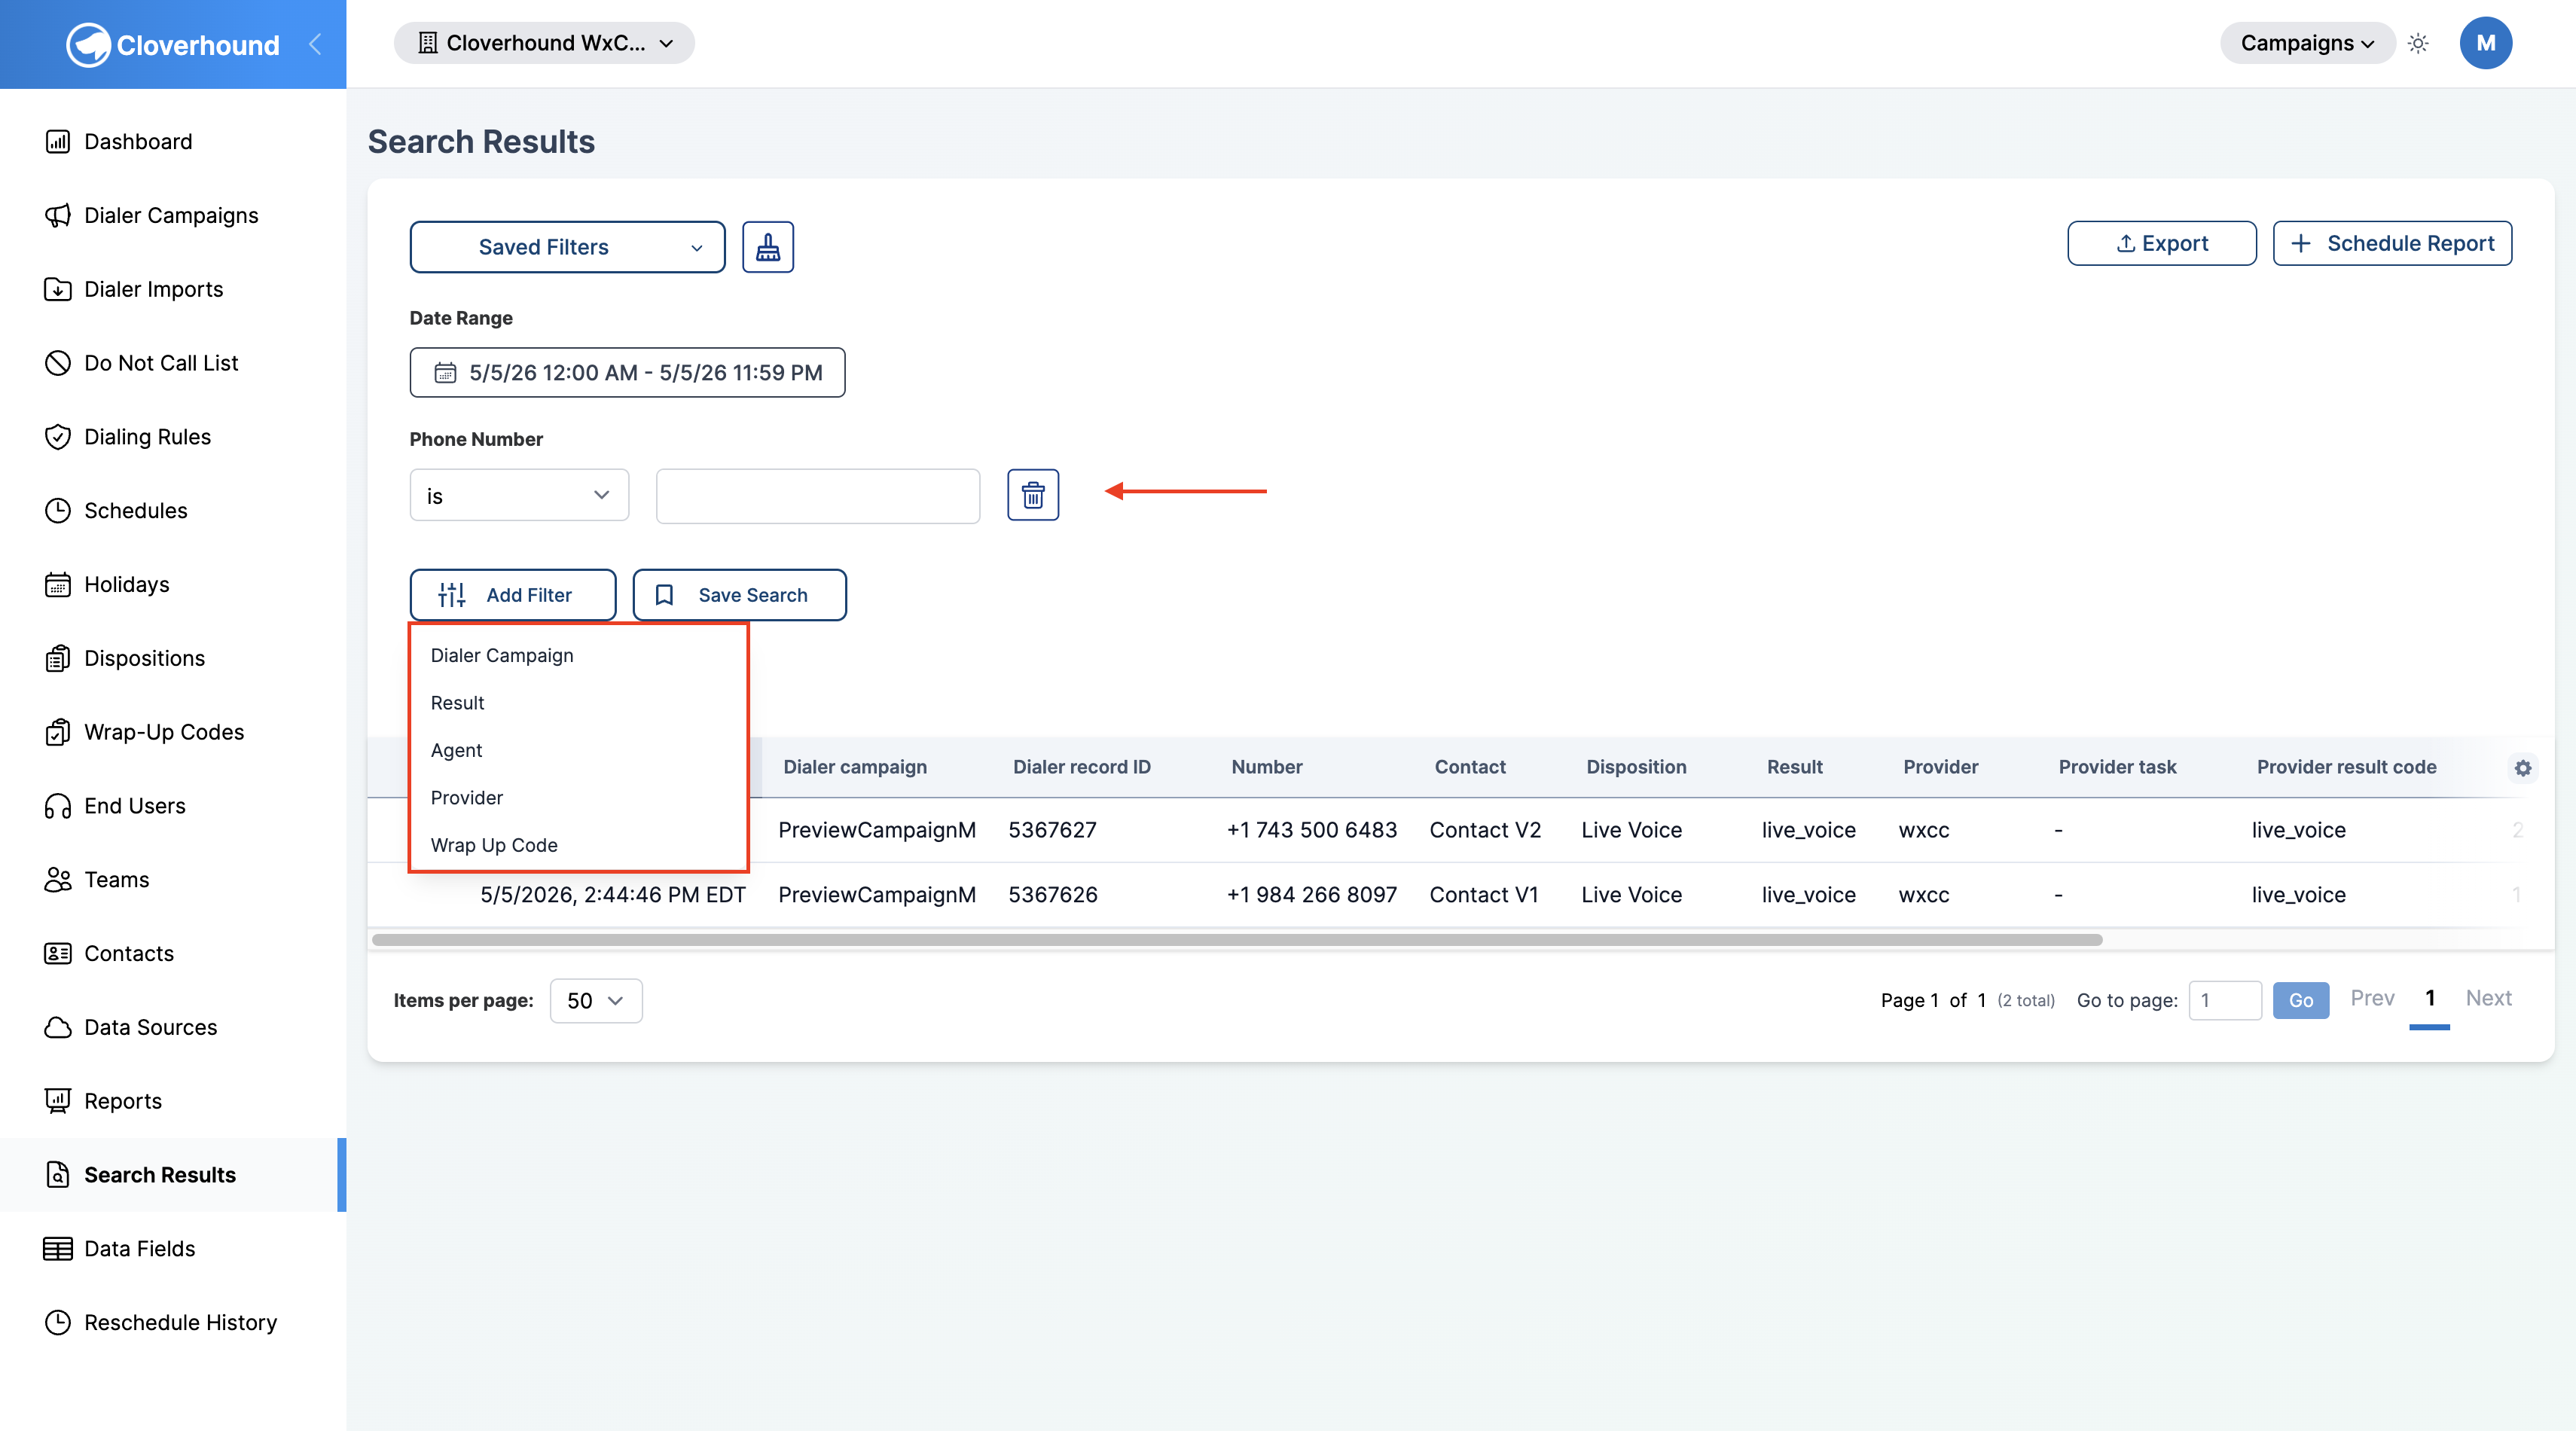The height and width of the screenshot is (1431, 2576).
Task: Click the Provider result code column header
Action: (2346, 767)
